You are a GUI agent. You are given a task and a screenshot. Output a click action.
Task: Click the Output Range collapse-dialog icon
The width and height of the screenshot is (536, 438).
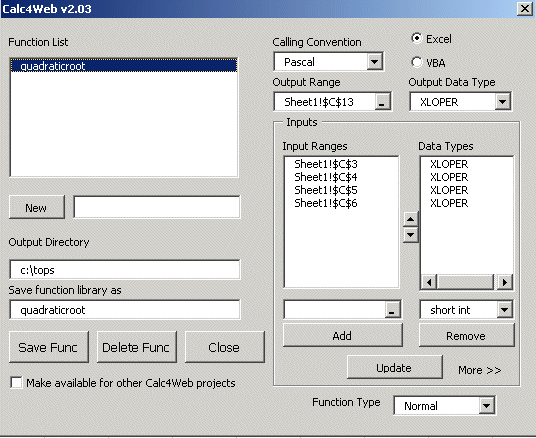(x=382, y=102)
